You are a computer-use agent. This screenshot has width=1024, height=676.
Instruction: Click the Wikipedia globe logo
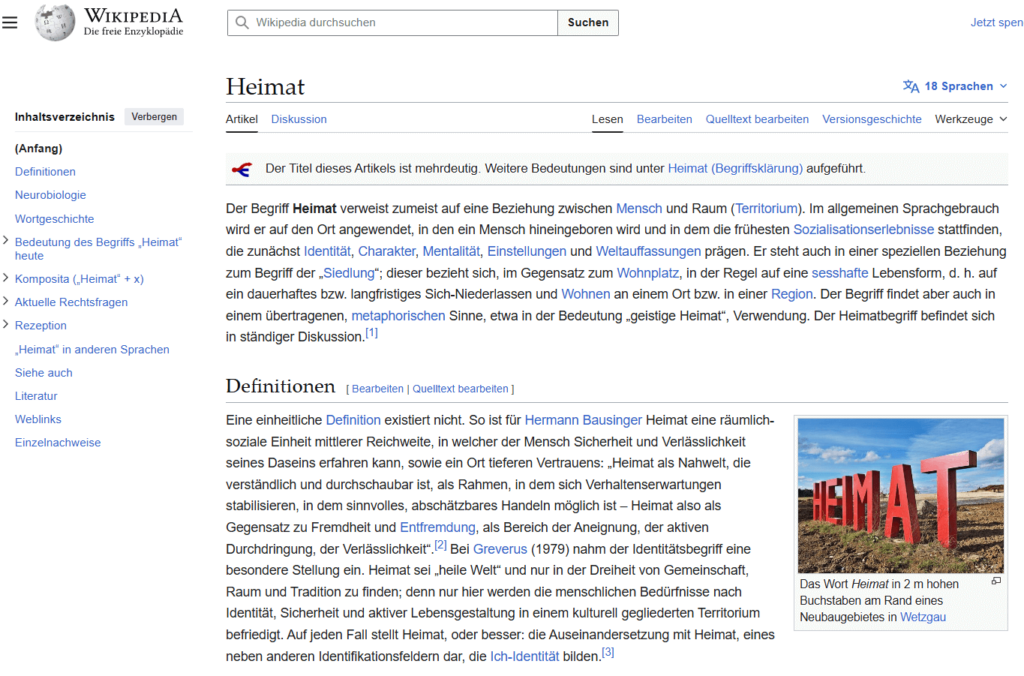55,22
